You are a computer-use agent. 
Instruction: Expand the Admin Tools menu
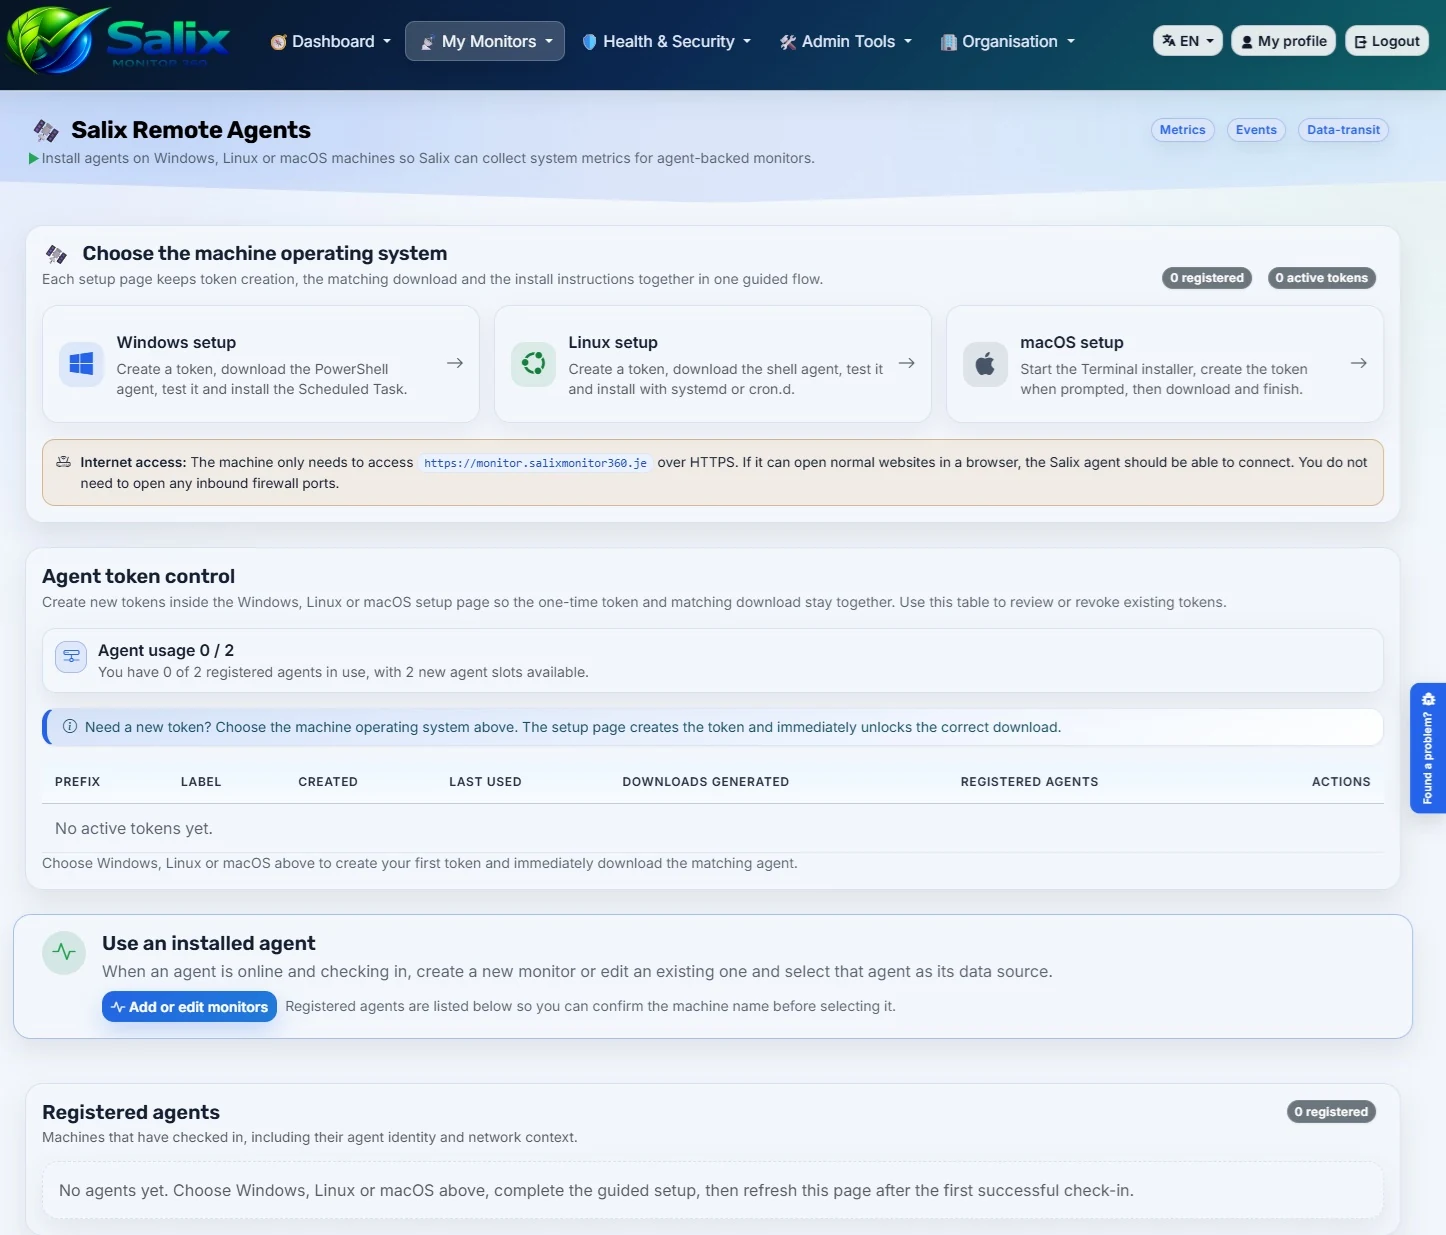(x=846, y=41)
